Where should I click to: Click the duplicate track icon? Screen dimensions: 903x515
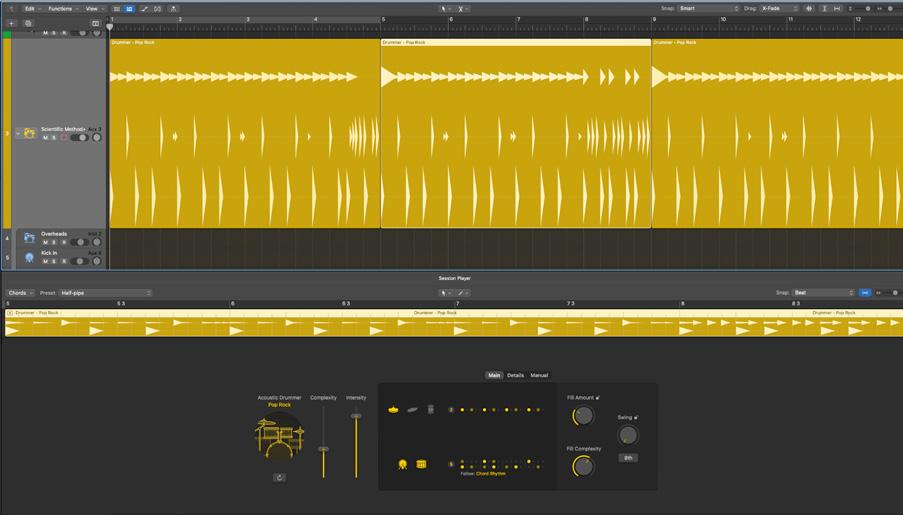coord(28,24)
